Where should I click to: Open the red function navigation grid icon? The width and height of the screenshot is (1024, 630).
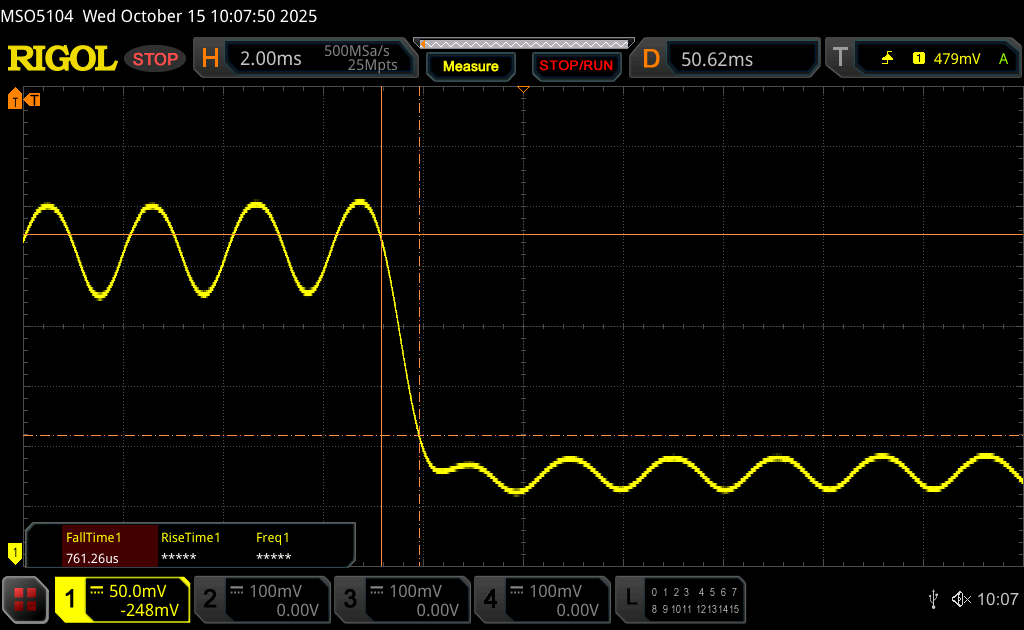click(x=26, y=600)
